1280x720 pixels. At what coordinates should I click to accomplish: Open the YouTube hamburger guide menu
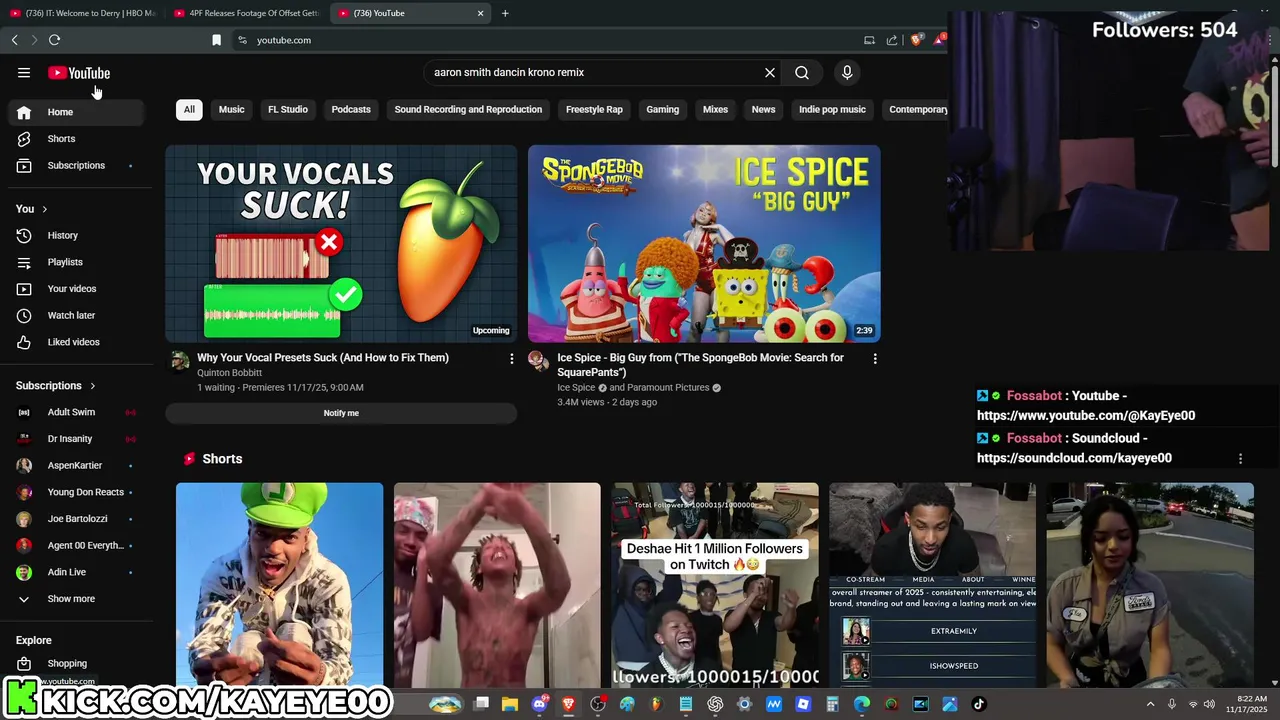24,72
